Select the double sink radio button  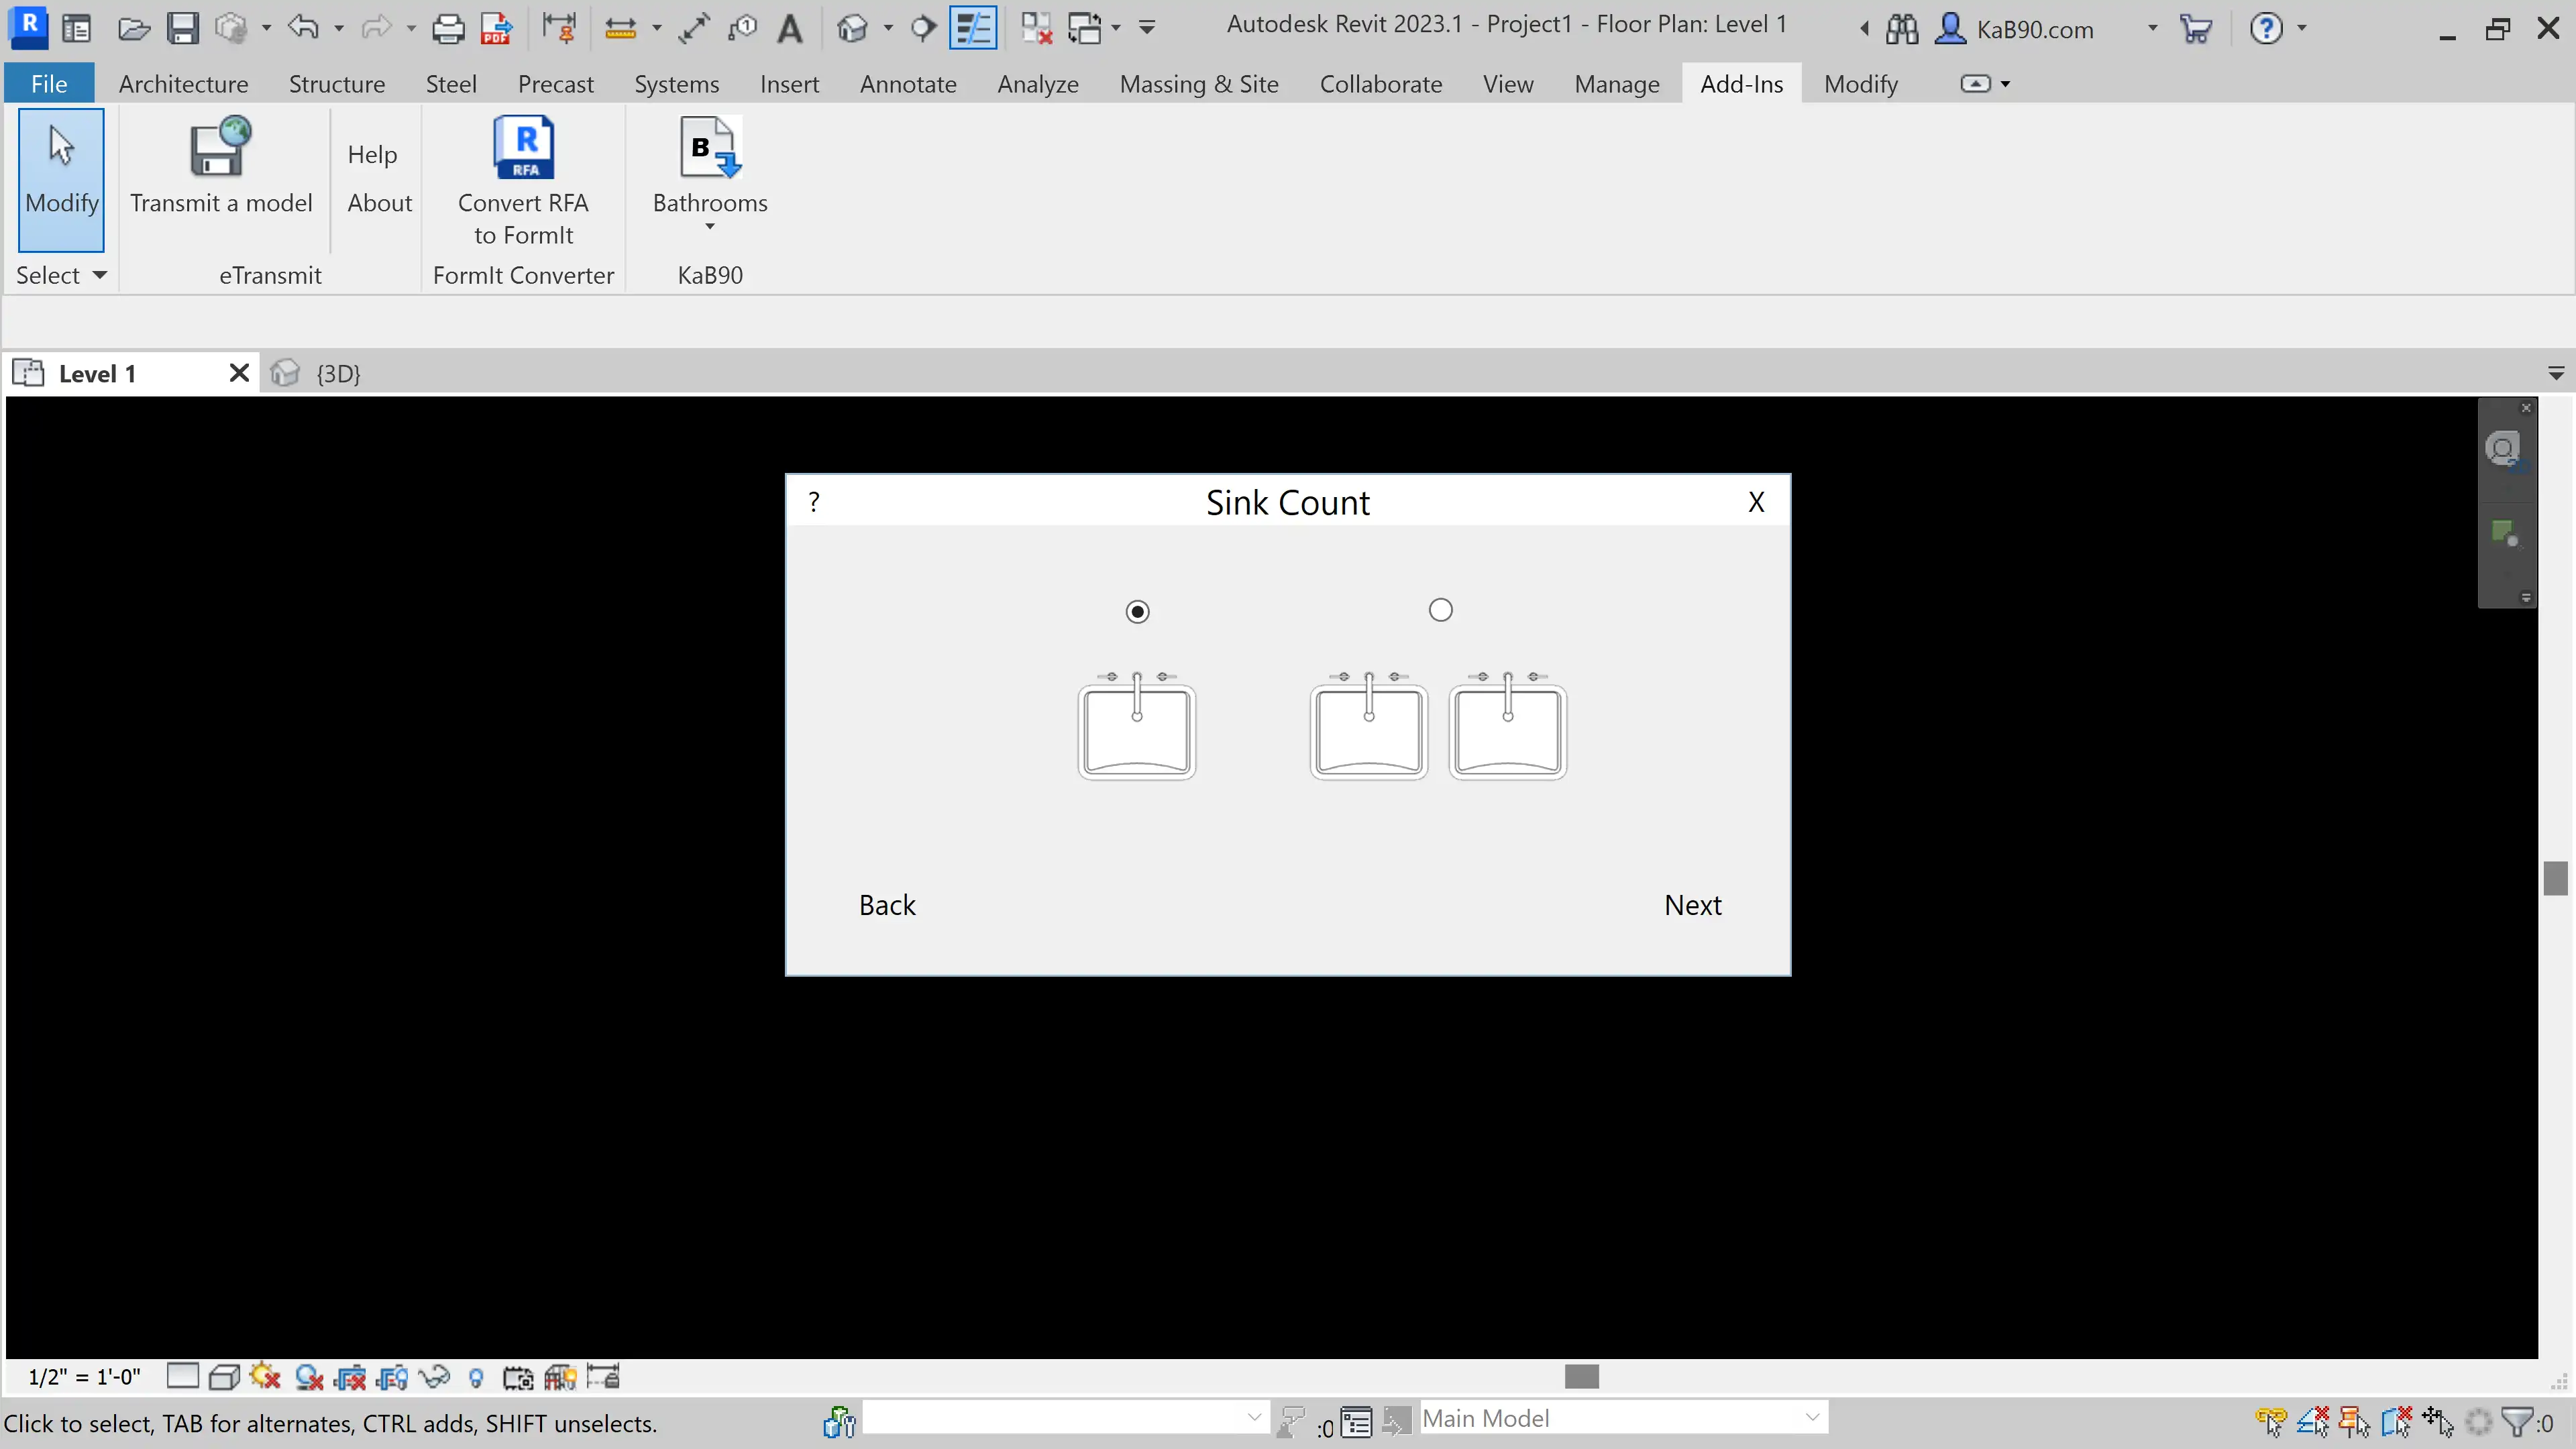pos(1440,610)
